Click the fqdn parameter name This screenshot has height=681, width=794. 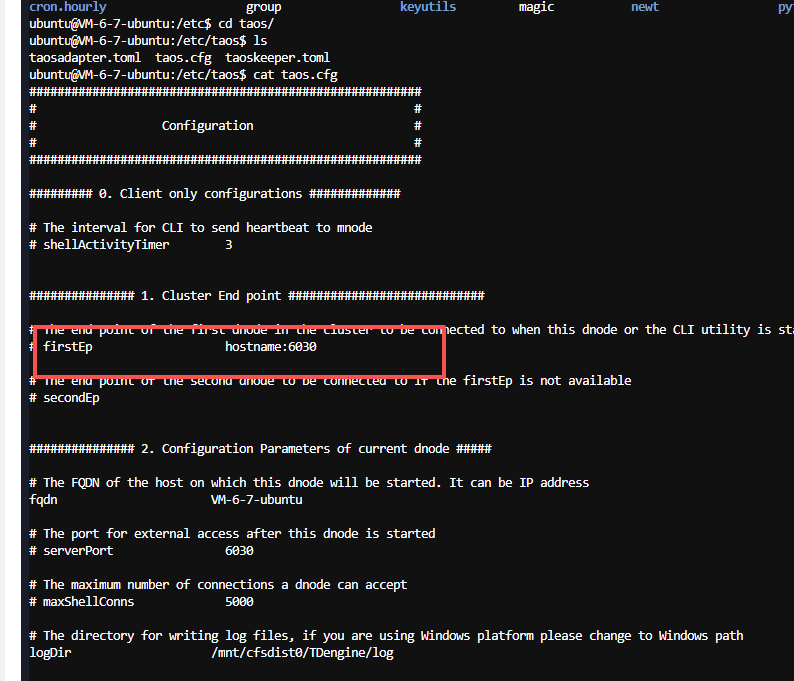pos(43,500)
